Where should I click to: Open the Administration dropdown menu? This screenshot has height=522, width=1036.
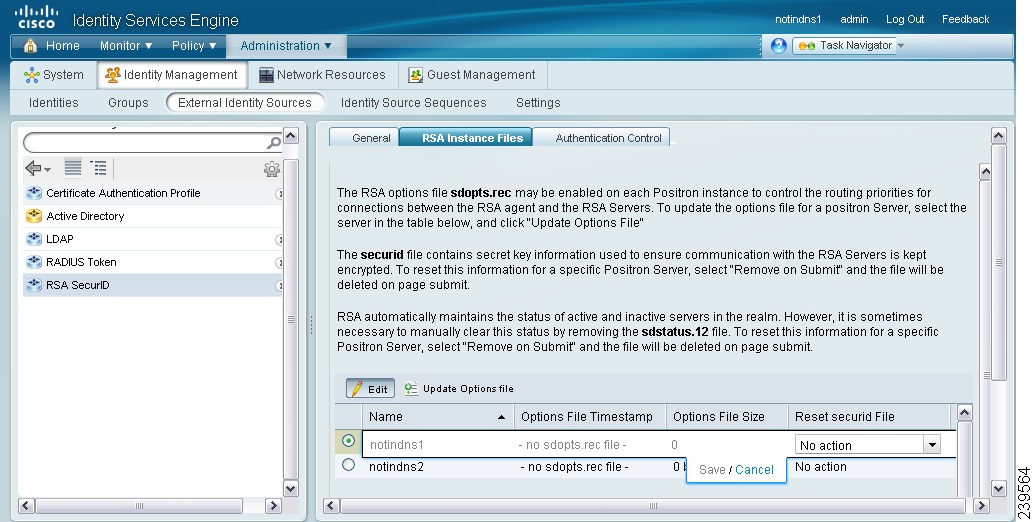[285, 46]
